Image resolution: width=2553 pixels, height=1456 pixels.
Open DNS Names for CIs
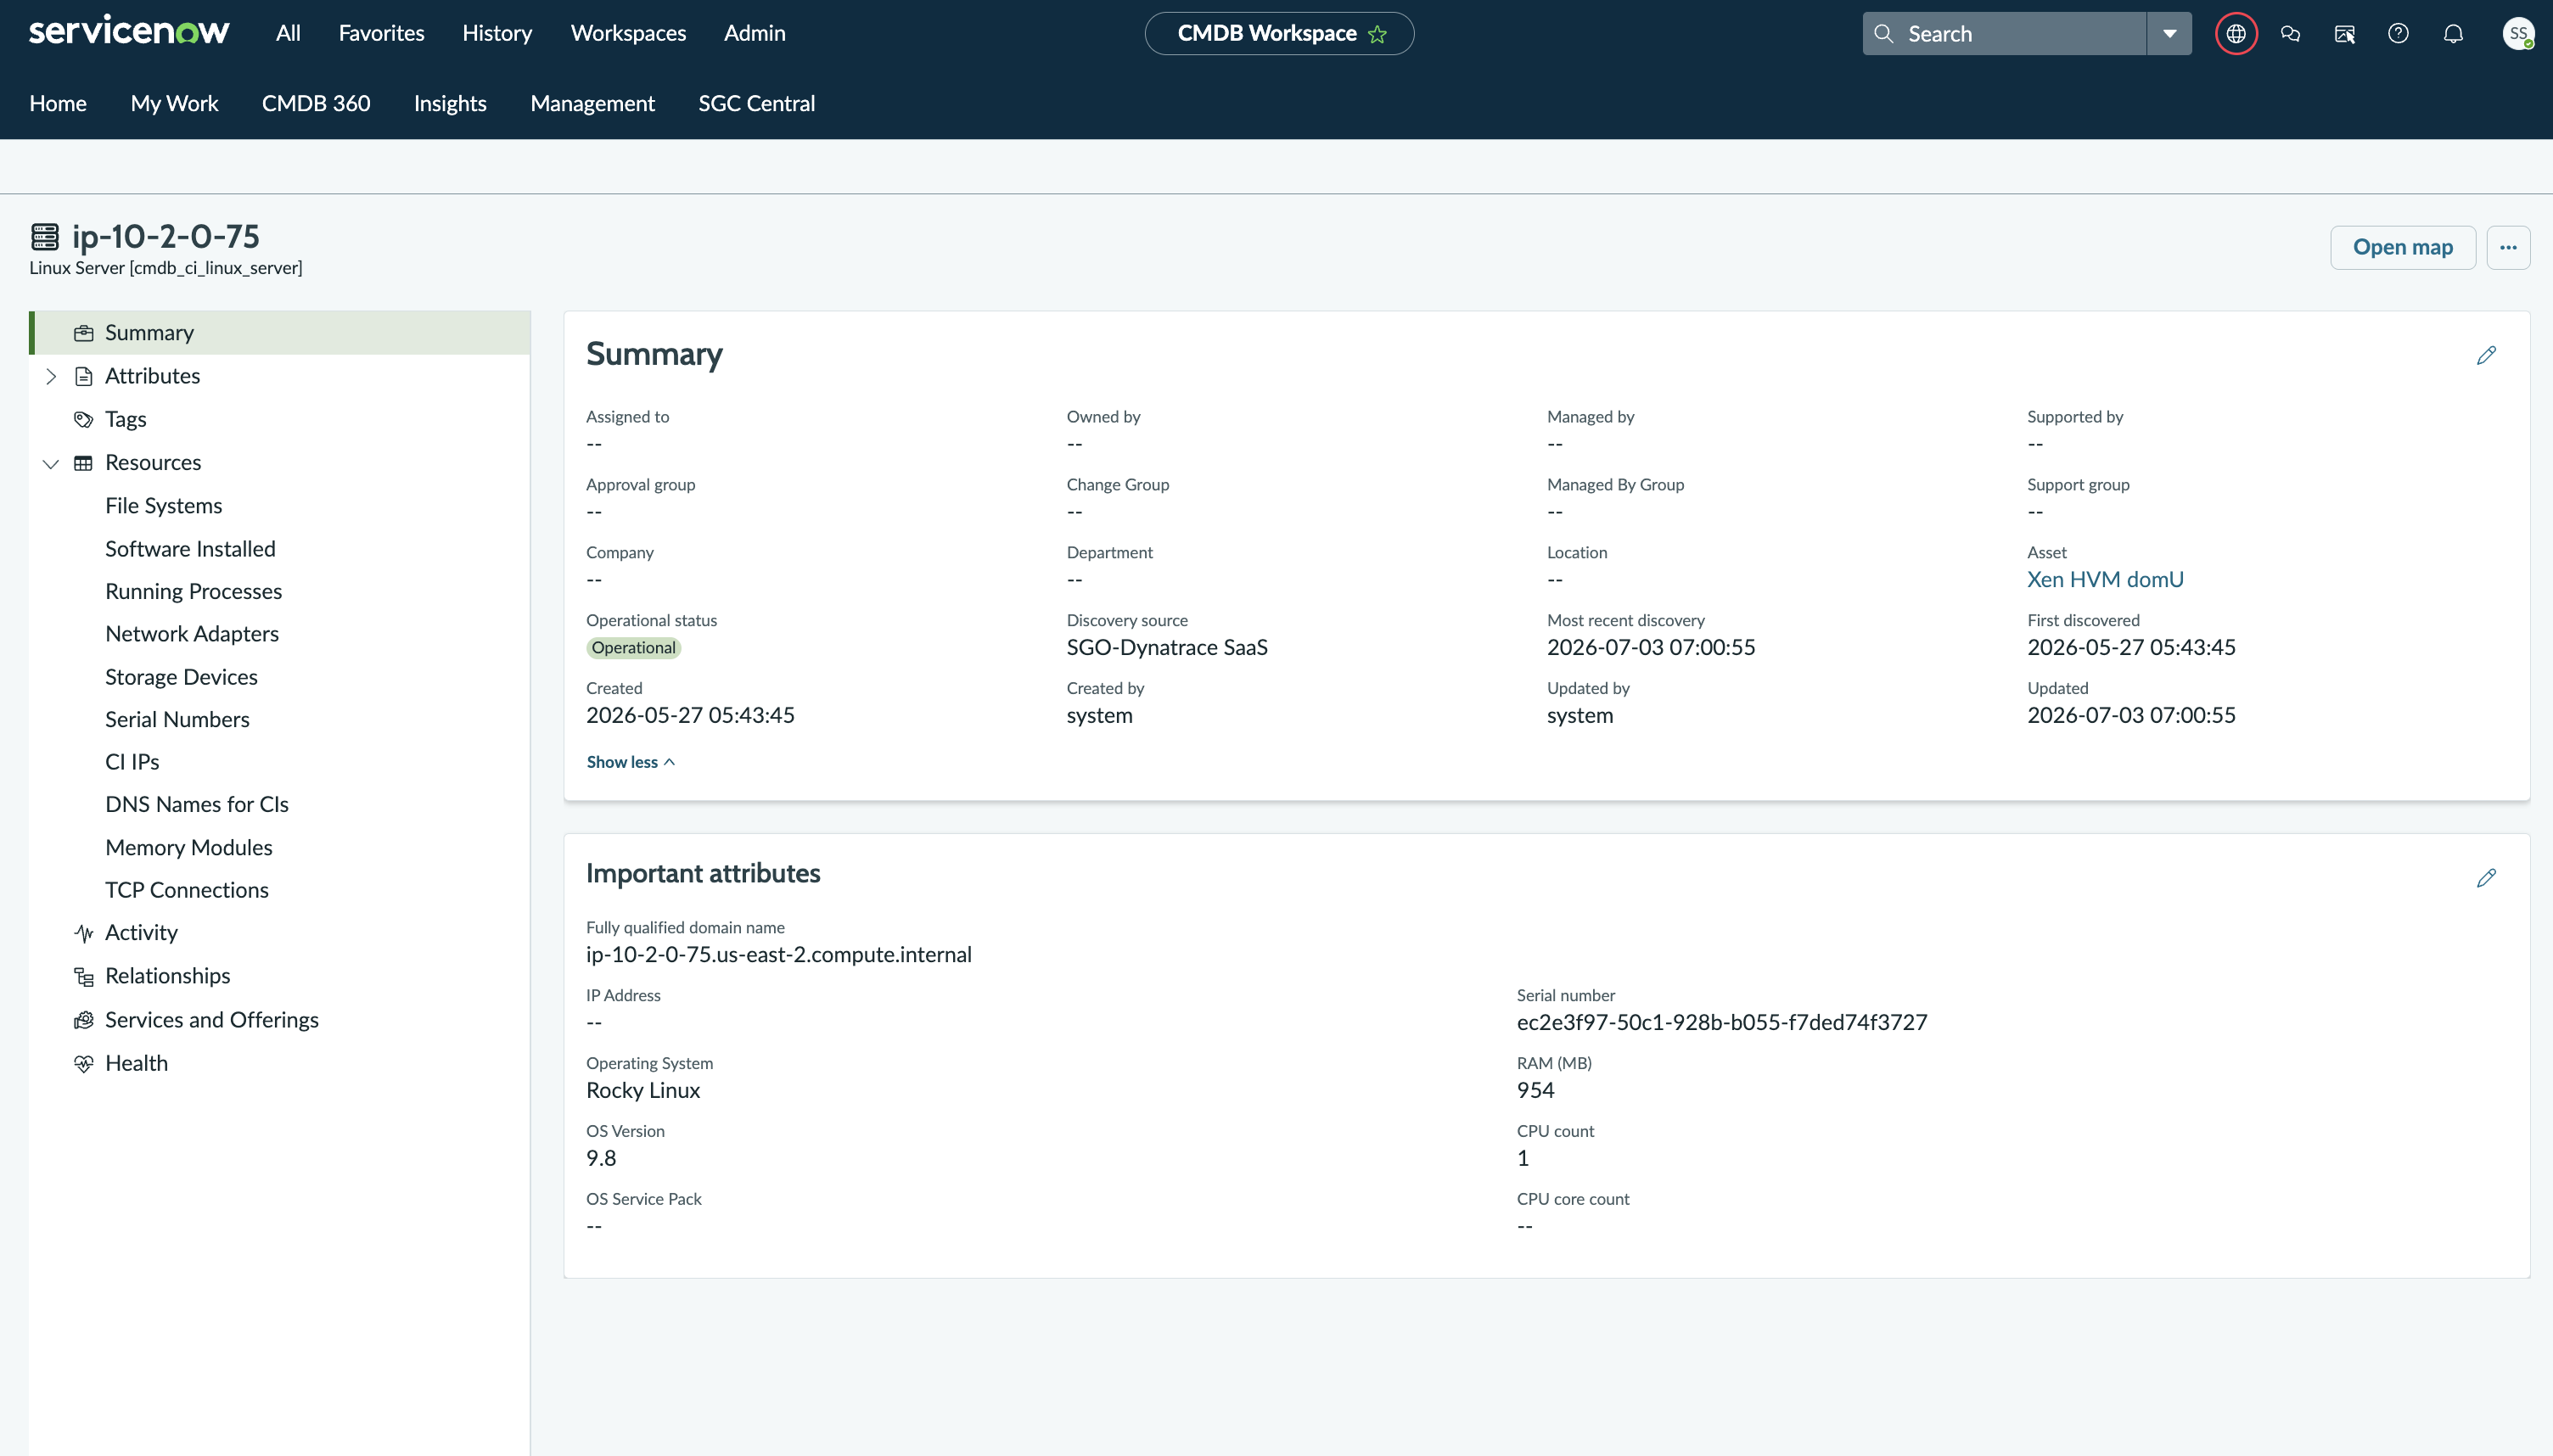(197, 805)
